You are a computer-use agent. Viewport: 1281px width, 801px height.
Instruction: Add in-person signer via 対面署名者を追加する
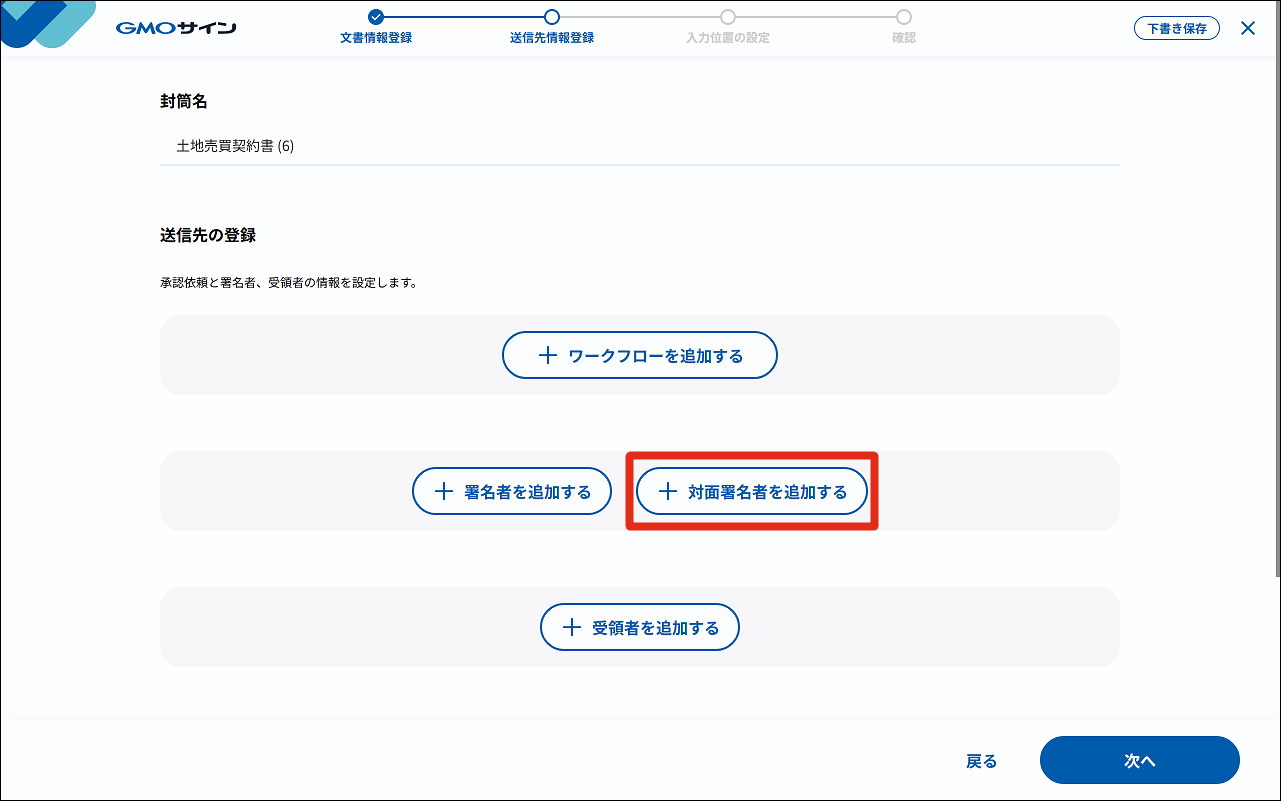pos(752,491)
